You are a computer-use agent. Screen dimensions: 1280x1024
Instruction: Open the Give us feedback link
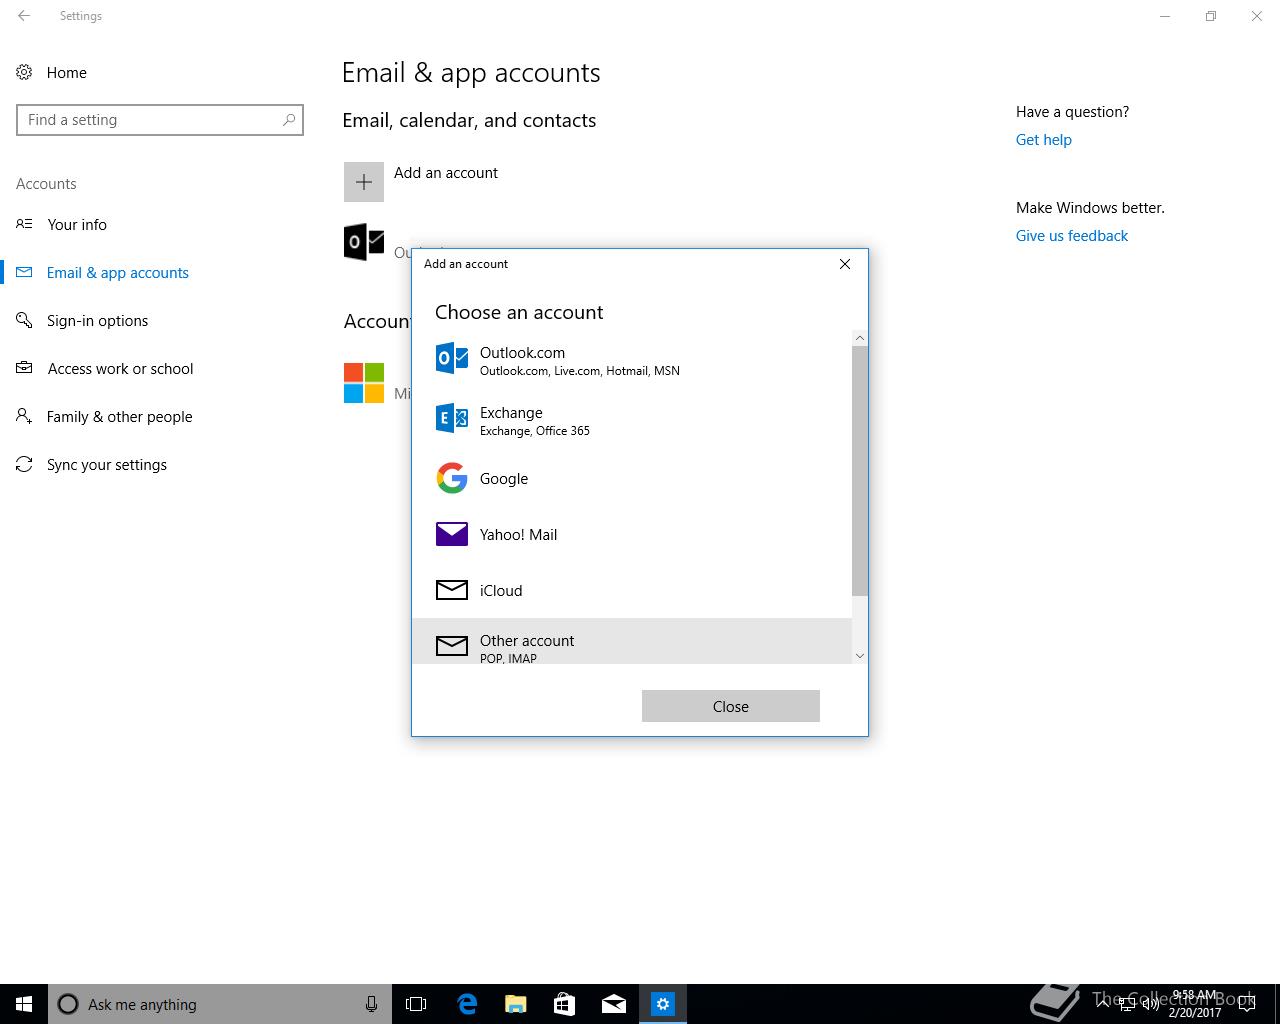point(1072,236)
